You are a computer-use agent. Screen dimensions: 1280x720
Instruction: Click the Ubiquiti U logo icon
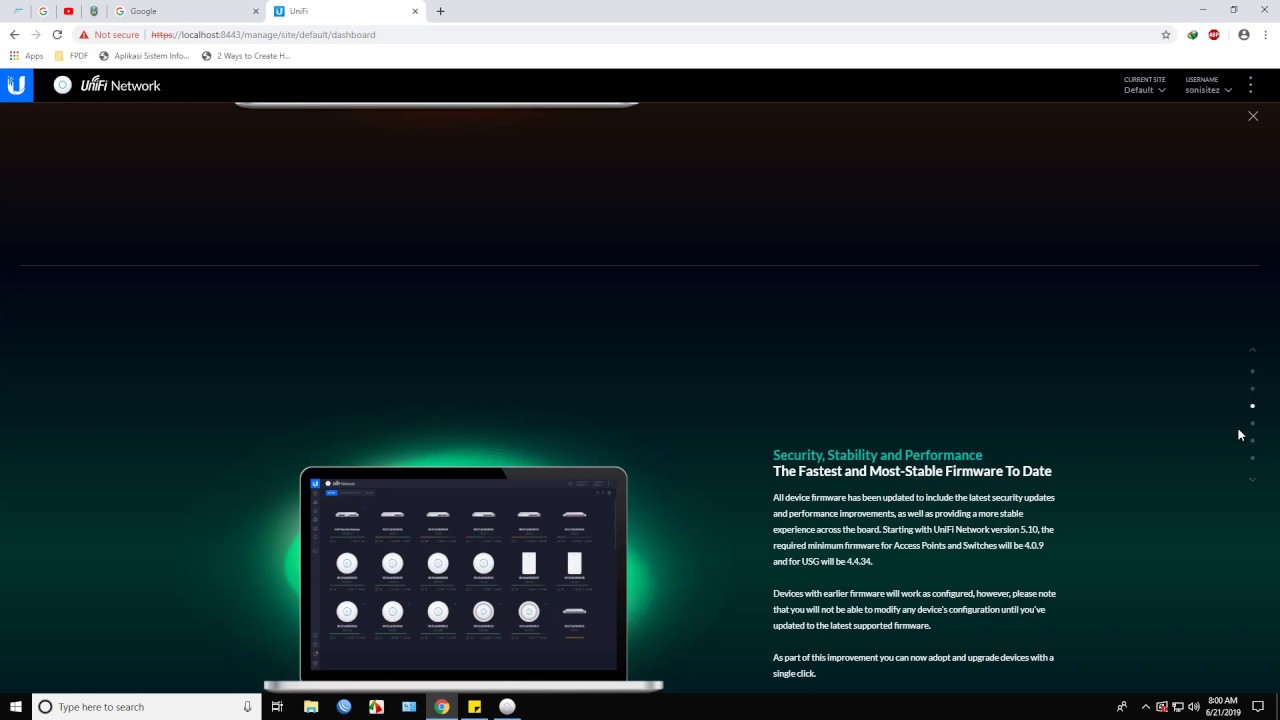point(16,85)
